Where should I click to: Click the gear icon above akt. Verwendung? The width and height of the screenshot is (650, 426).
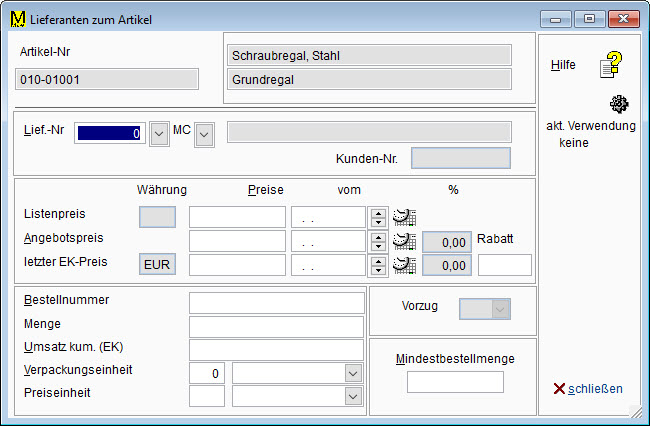coord(619,104)
